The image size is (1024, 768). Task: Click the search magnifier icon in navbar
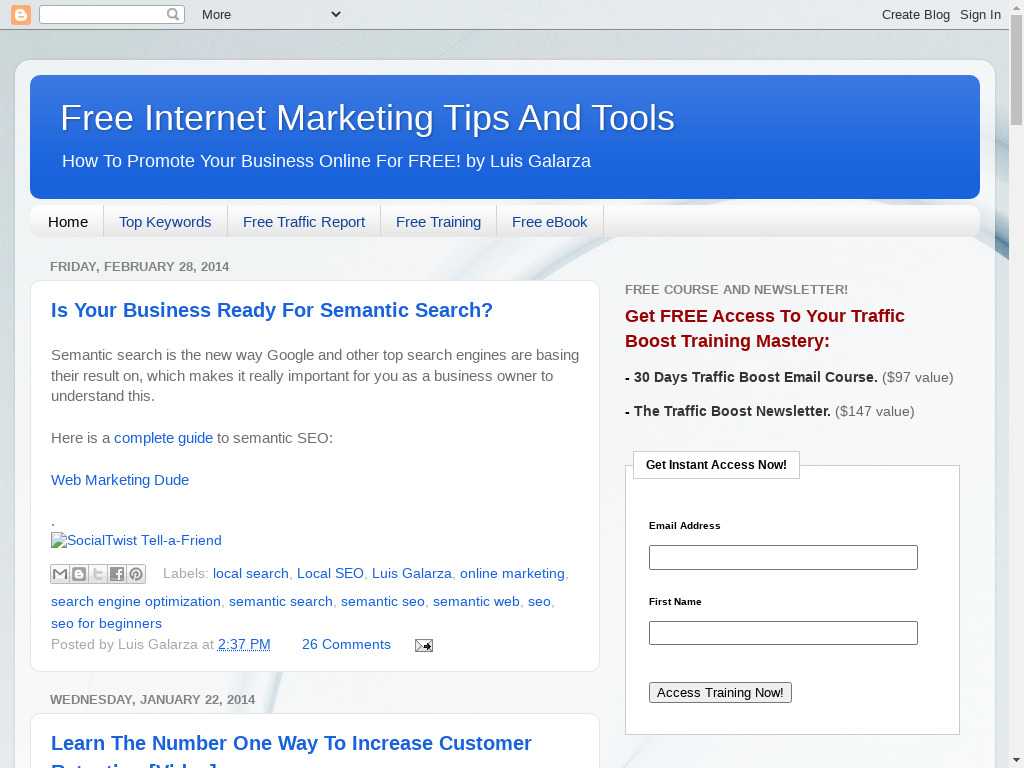pyautogui.click(x=172, y=14)
